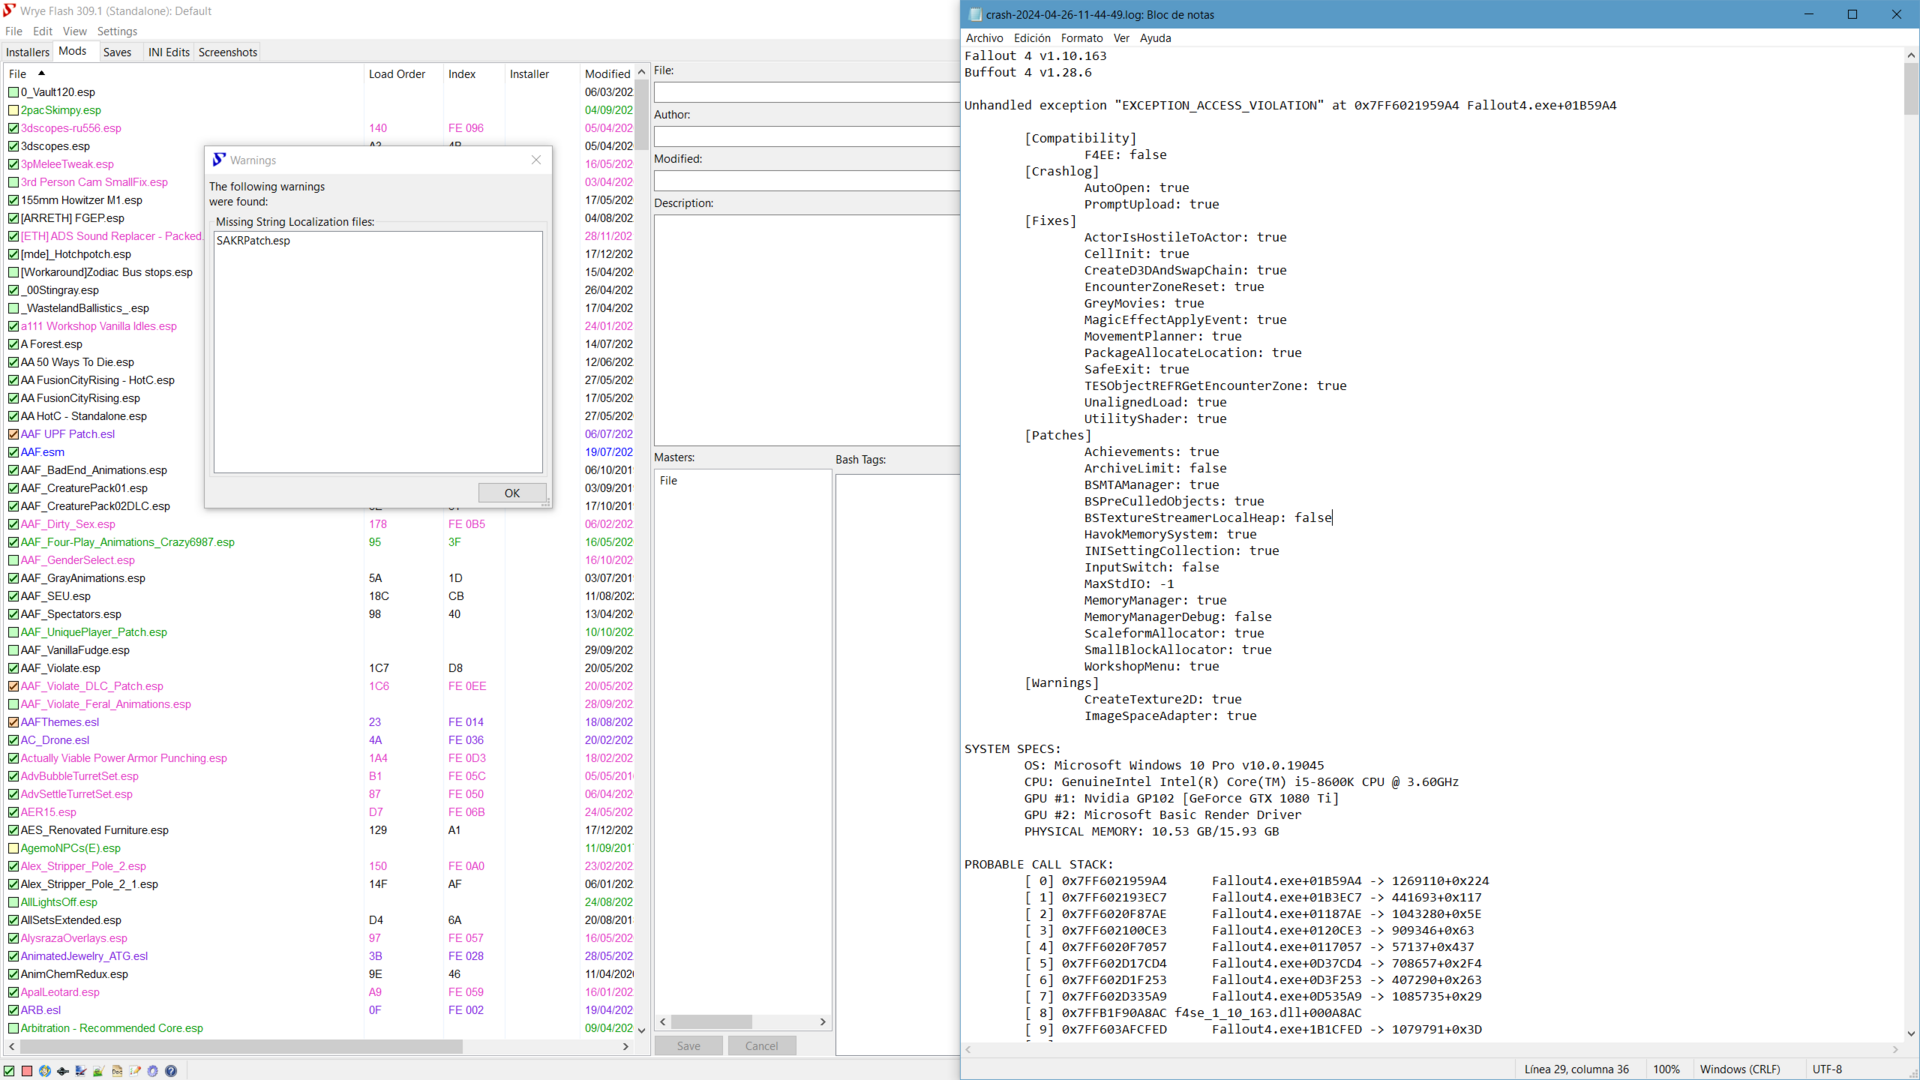Disable the AnimChemRedux.esp checkbox
Image resolution: width=1920 pixels, height=1080 pixels.
tap(14, 974)
